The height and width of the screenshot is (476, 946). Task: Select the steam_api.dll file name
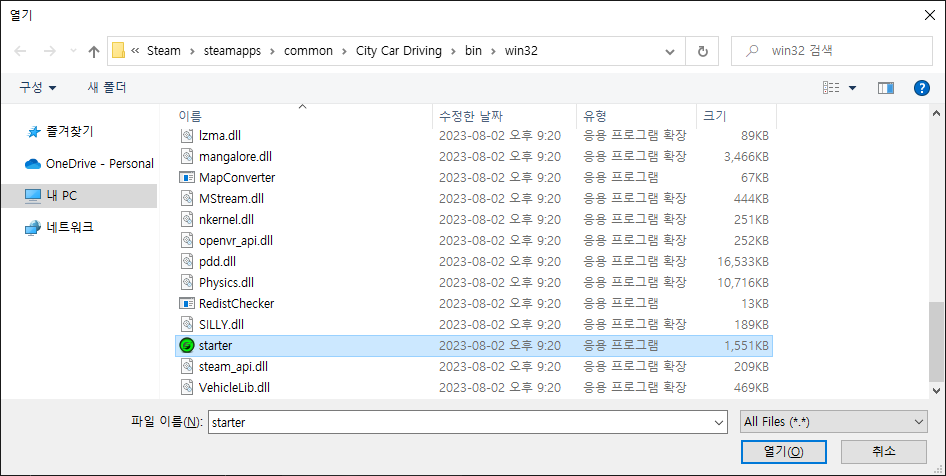[x=233, y=366]
